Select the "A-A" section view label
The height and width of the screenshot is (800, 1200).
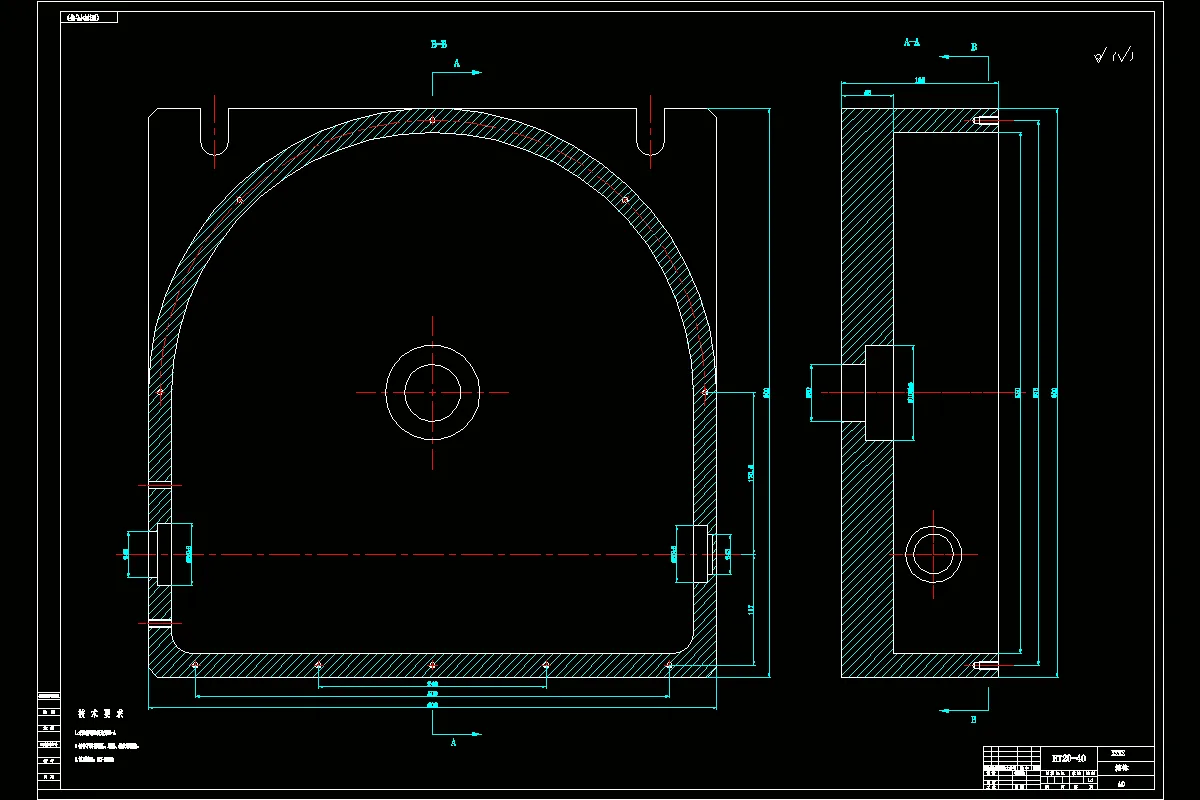(912, 43)
